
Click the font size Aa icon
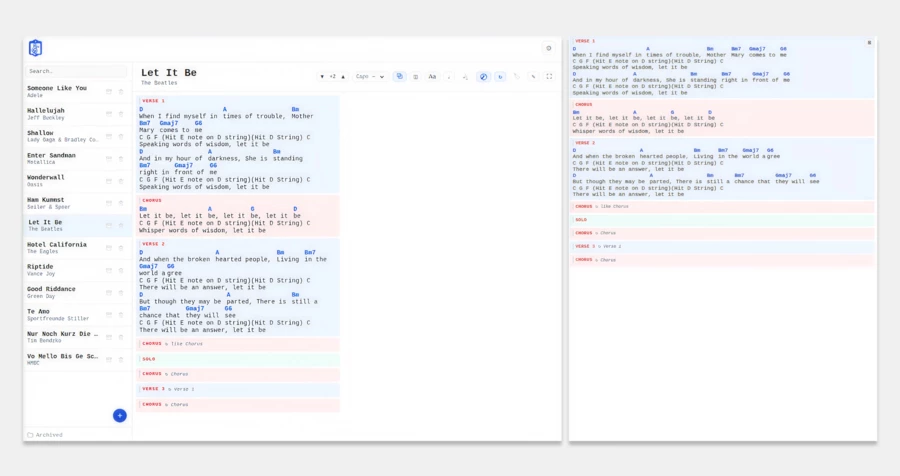tap(432, 76)
